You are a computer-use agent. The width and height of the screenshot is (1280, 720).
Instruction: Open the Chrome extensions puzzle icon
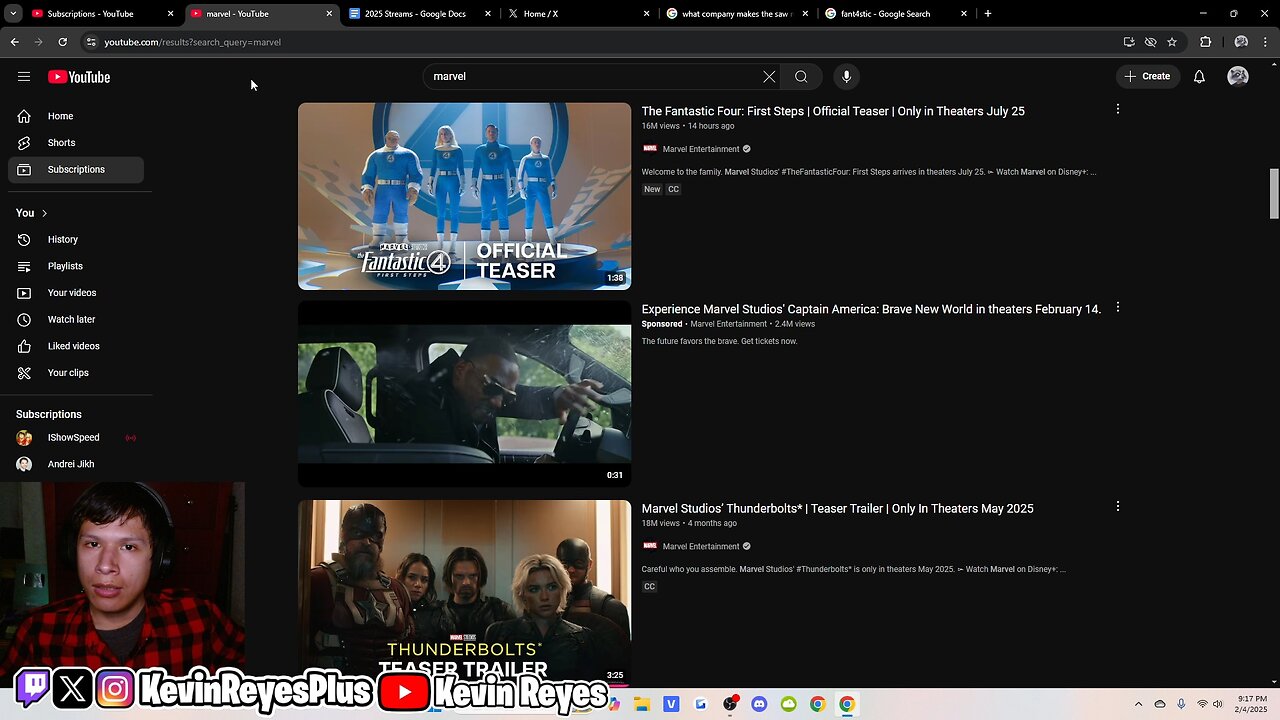click(x=1205, y=42)
